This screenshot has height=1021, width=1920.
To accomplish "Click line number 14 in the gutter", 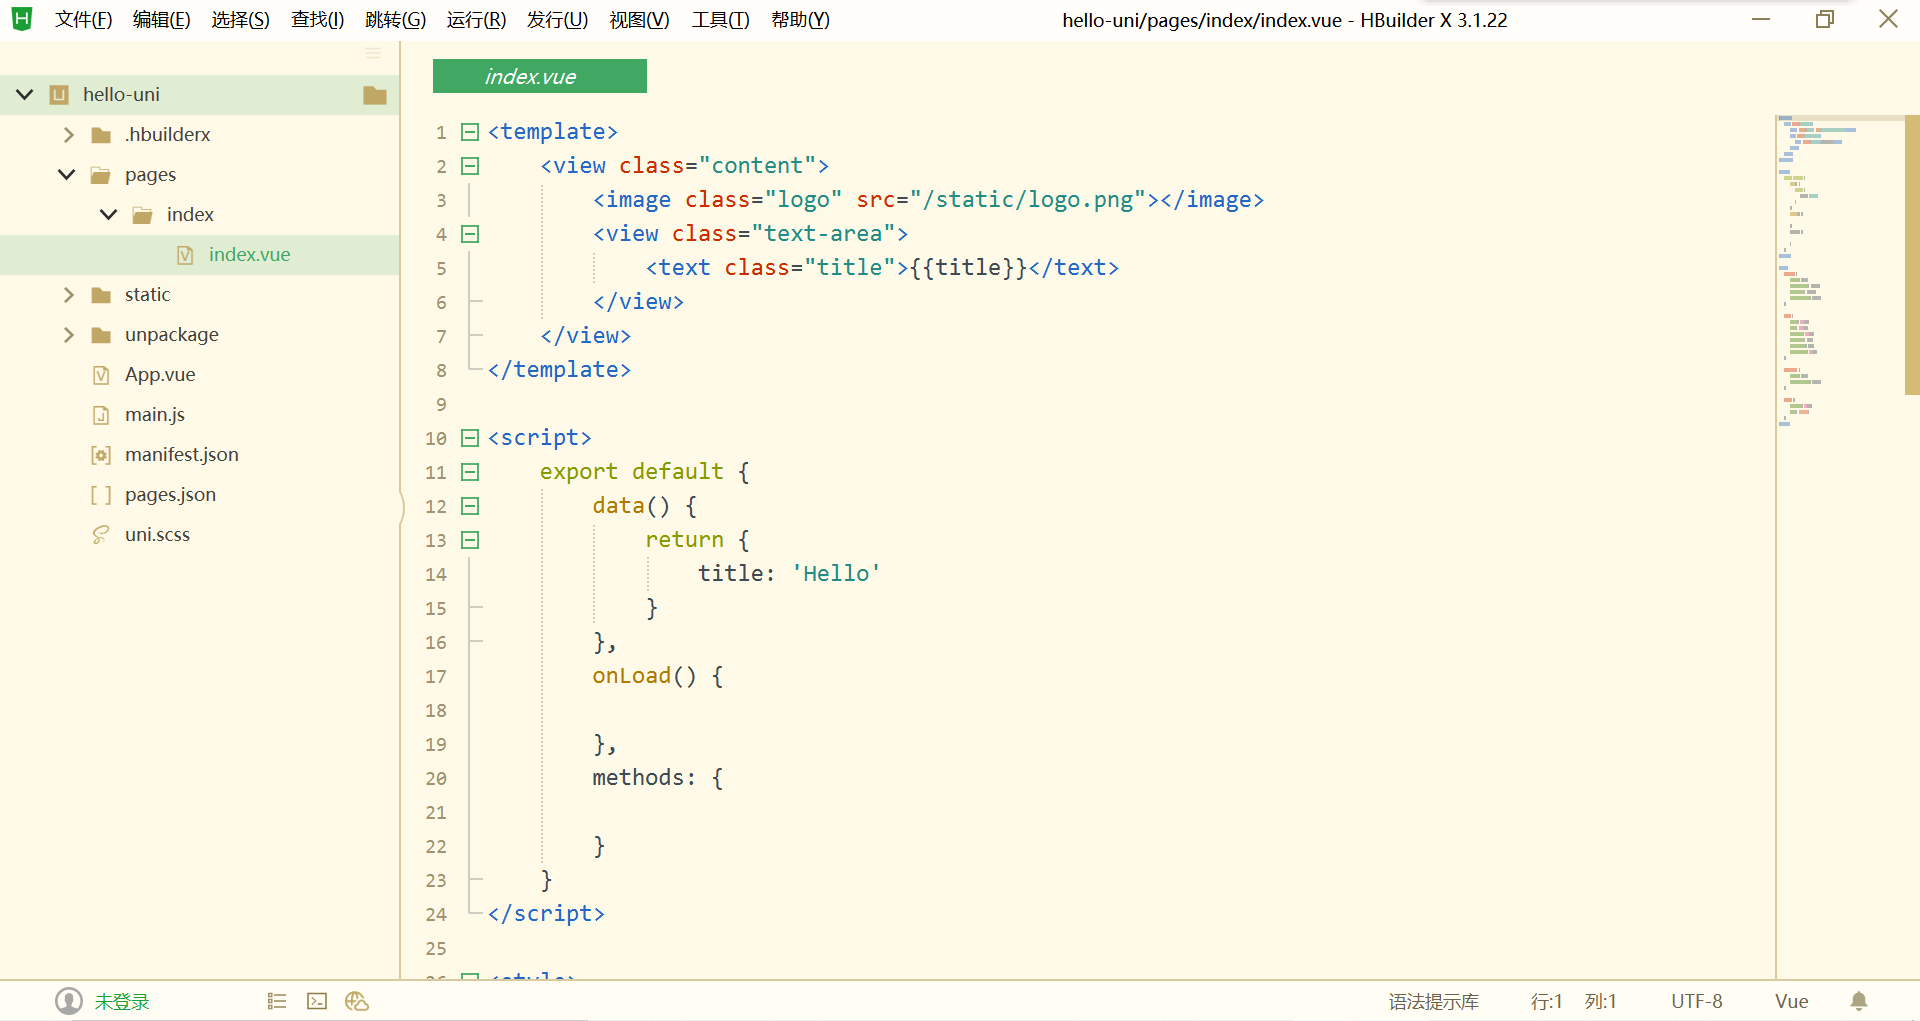I will point(436,574).
